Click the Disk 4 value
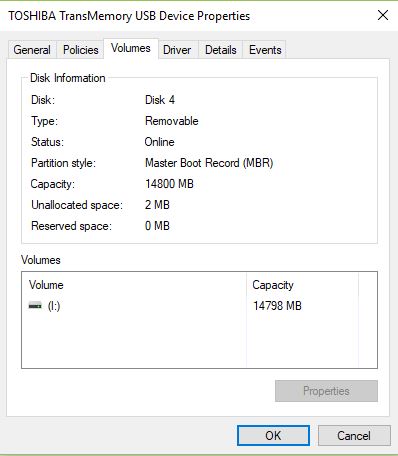Image resolution: width=398 pixels, height=456 pixels. [160, 100]
